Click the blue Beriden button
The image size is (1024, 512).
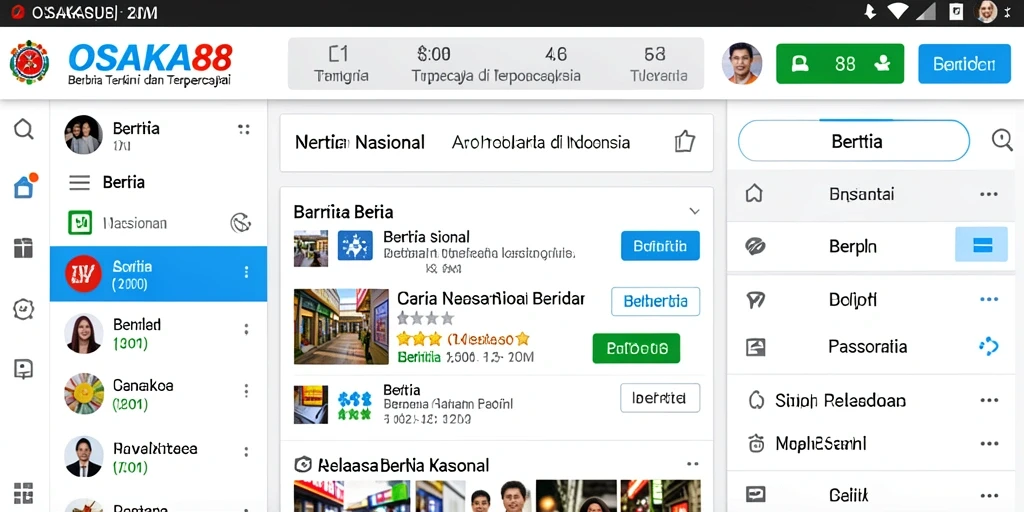pyautogui.click(x=964, y=63)
